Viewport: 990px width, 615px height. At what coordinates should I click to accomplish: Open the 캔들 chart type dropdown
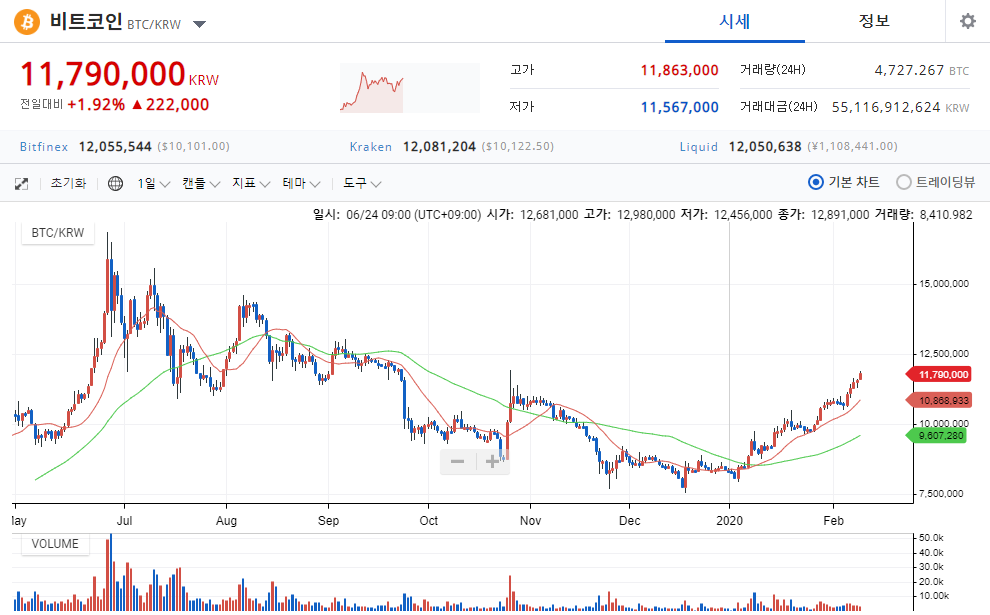coord(201,184)
